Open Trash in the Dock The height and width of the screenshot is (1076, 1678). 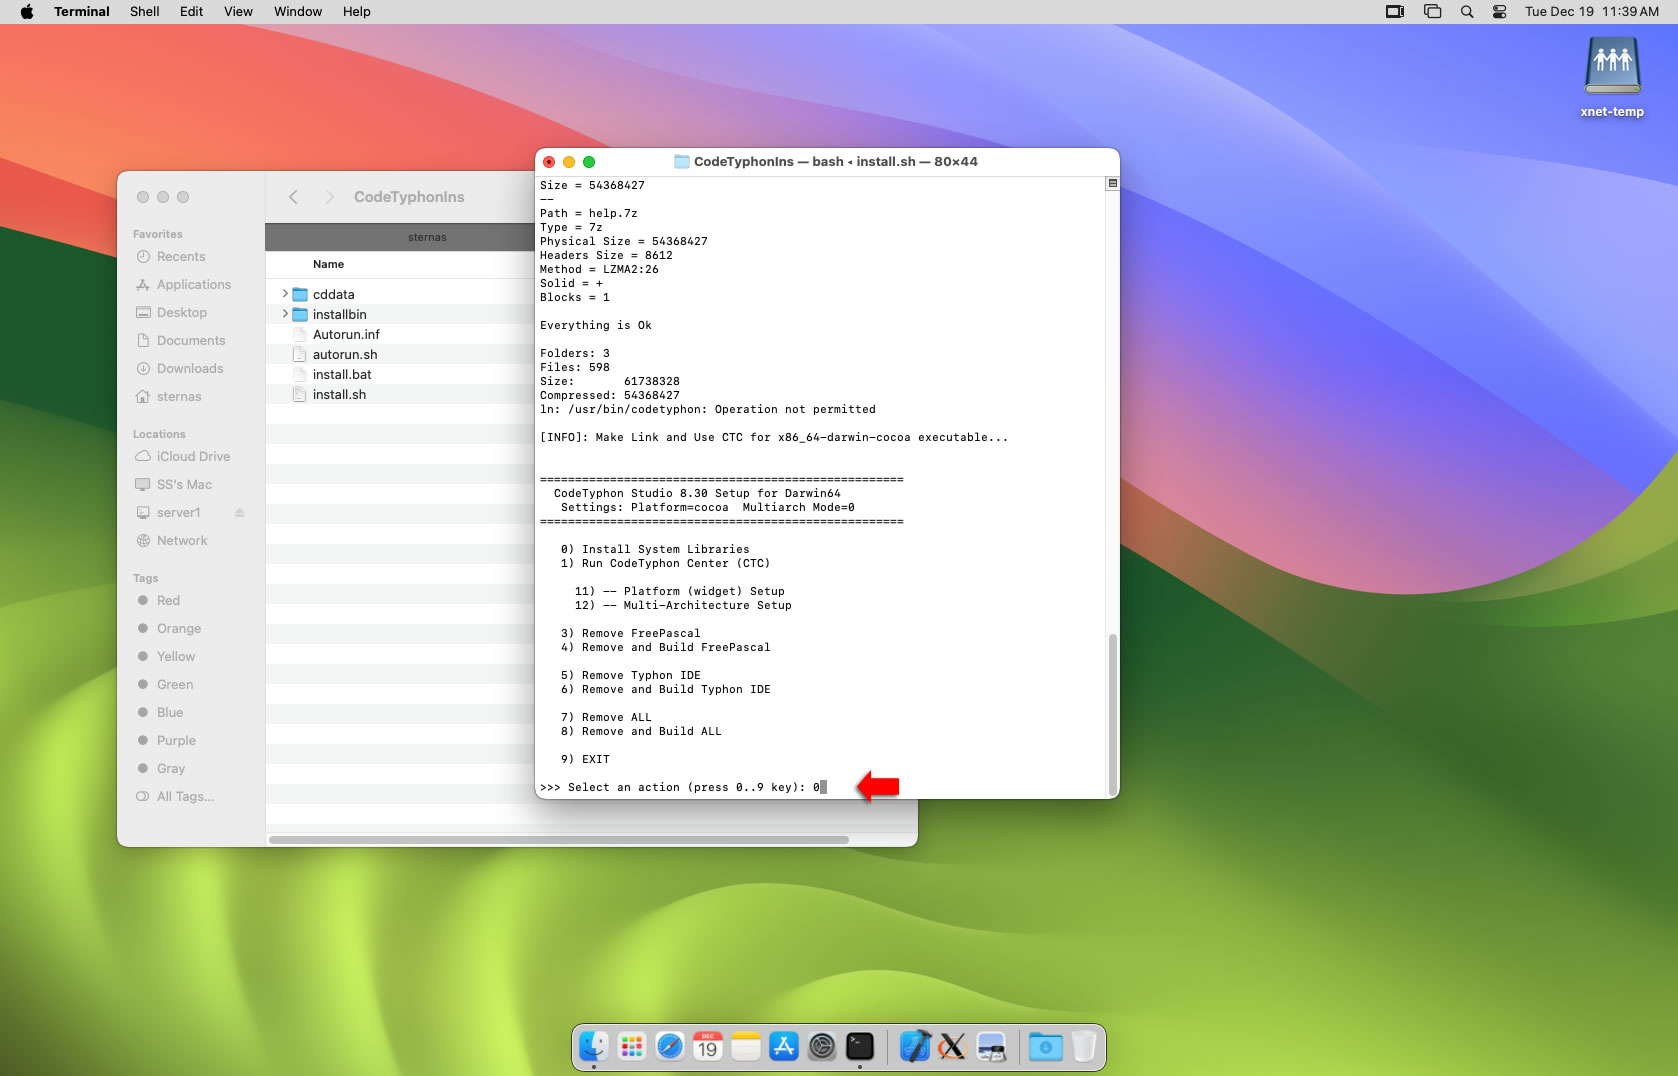coord(1084,1047)
